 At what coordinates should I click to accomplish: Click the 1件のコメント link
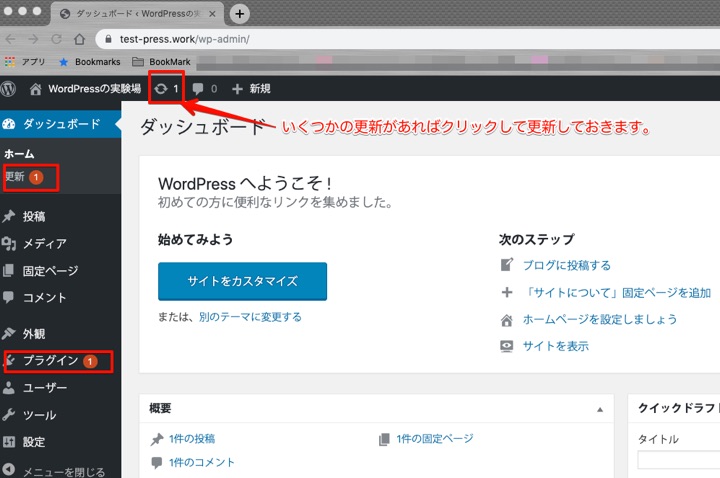pyautogui.click(x=202, y=462)
